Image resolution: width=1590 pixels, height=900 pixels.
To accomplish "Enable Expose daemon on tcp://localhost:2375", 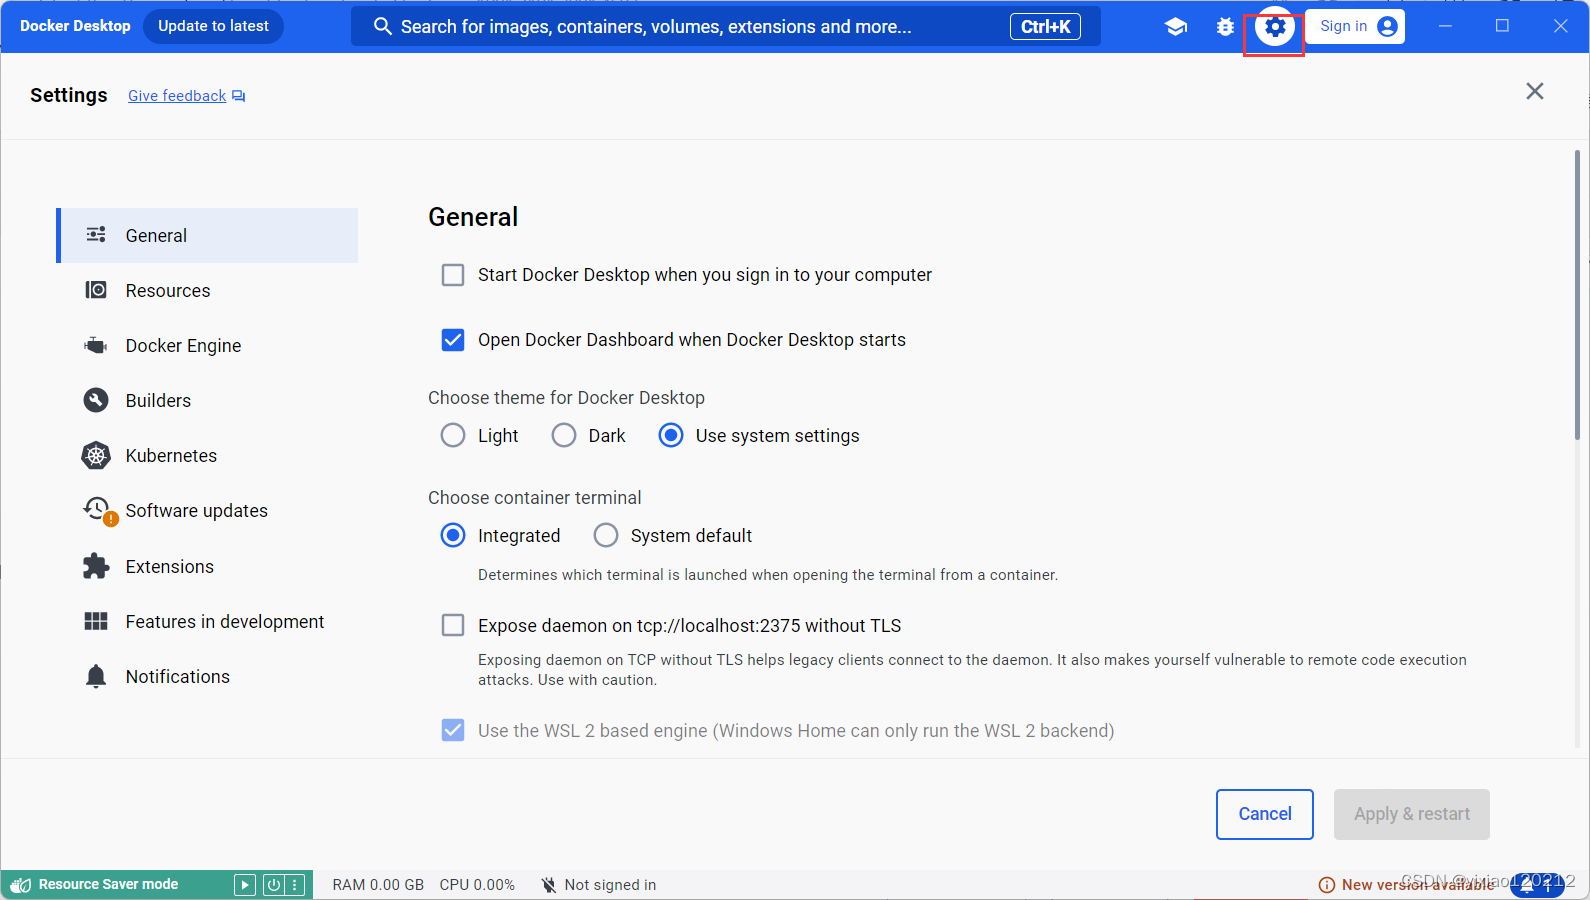I will (453, 625).
